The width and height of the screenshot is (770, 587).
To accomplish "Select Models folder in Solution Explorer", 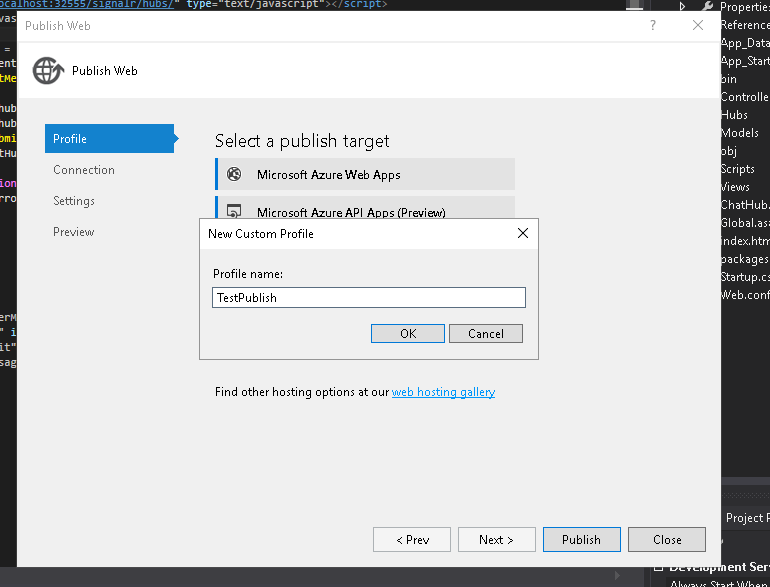I will 740,133.
